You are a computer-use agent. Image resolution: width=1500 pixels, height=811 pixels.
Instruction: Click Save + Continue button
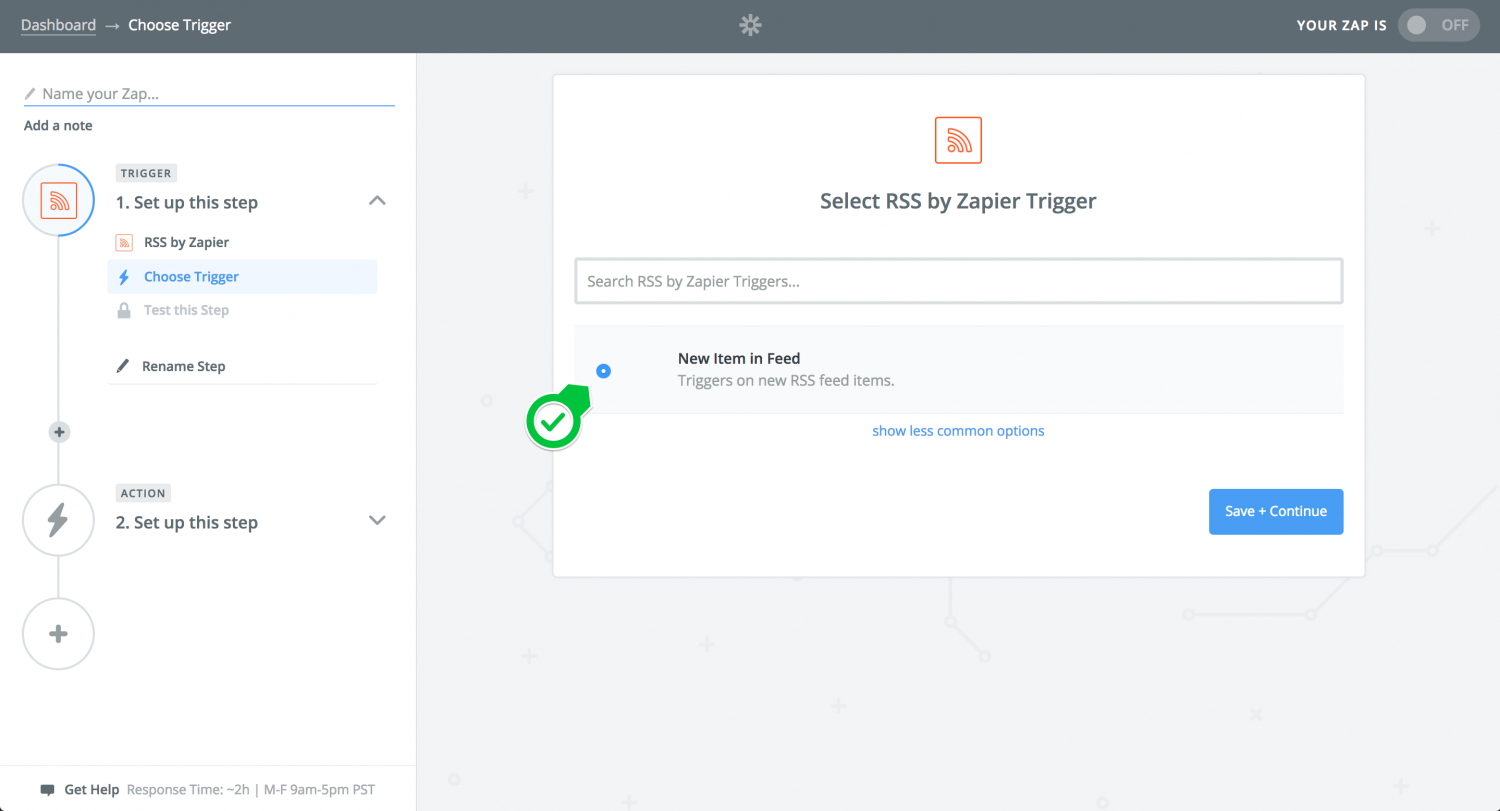[1276, 511]
